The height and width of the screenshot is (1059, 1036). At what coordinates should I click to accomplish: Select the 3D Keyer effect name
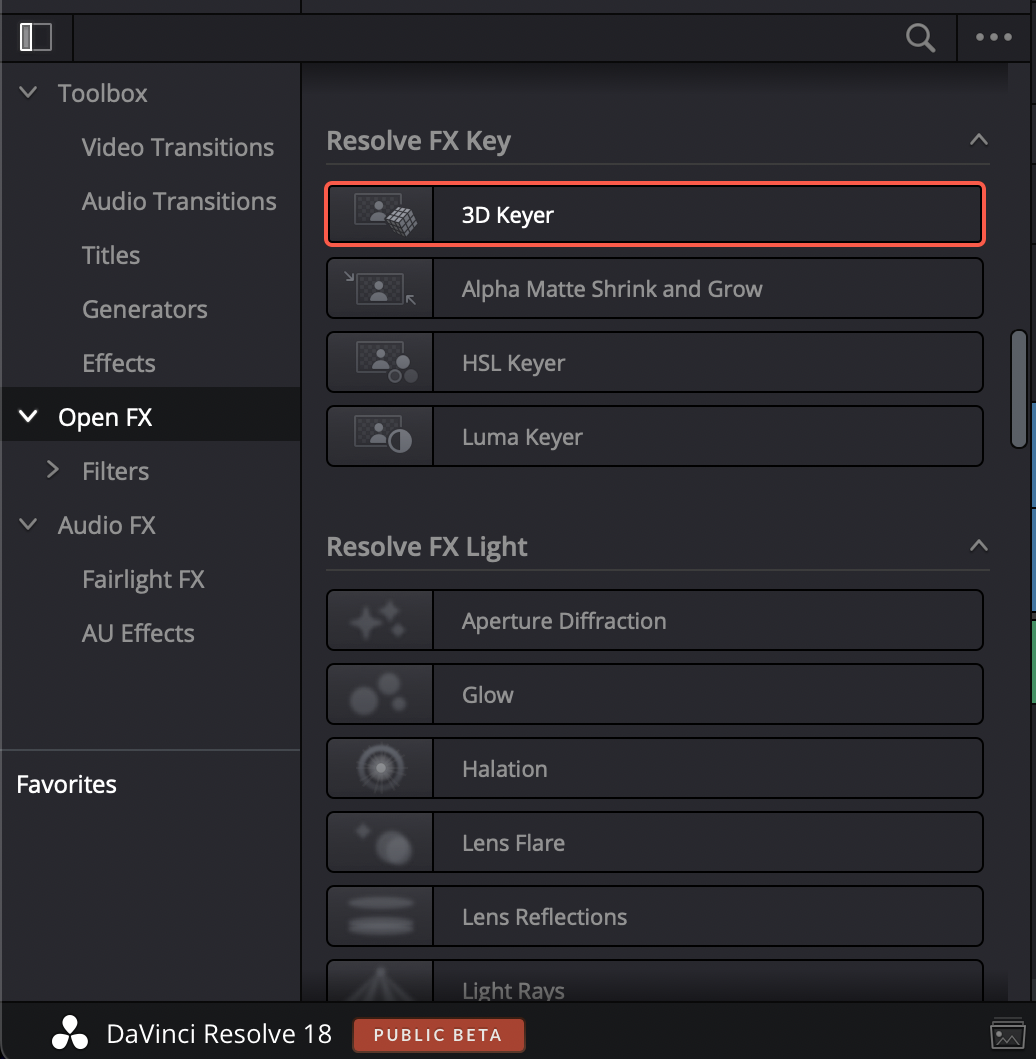tap(508, 215)
